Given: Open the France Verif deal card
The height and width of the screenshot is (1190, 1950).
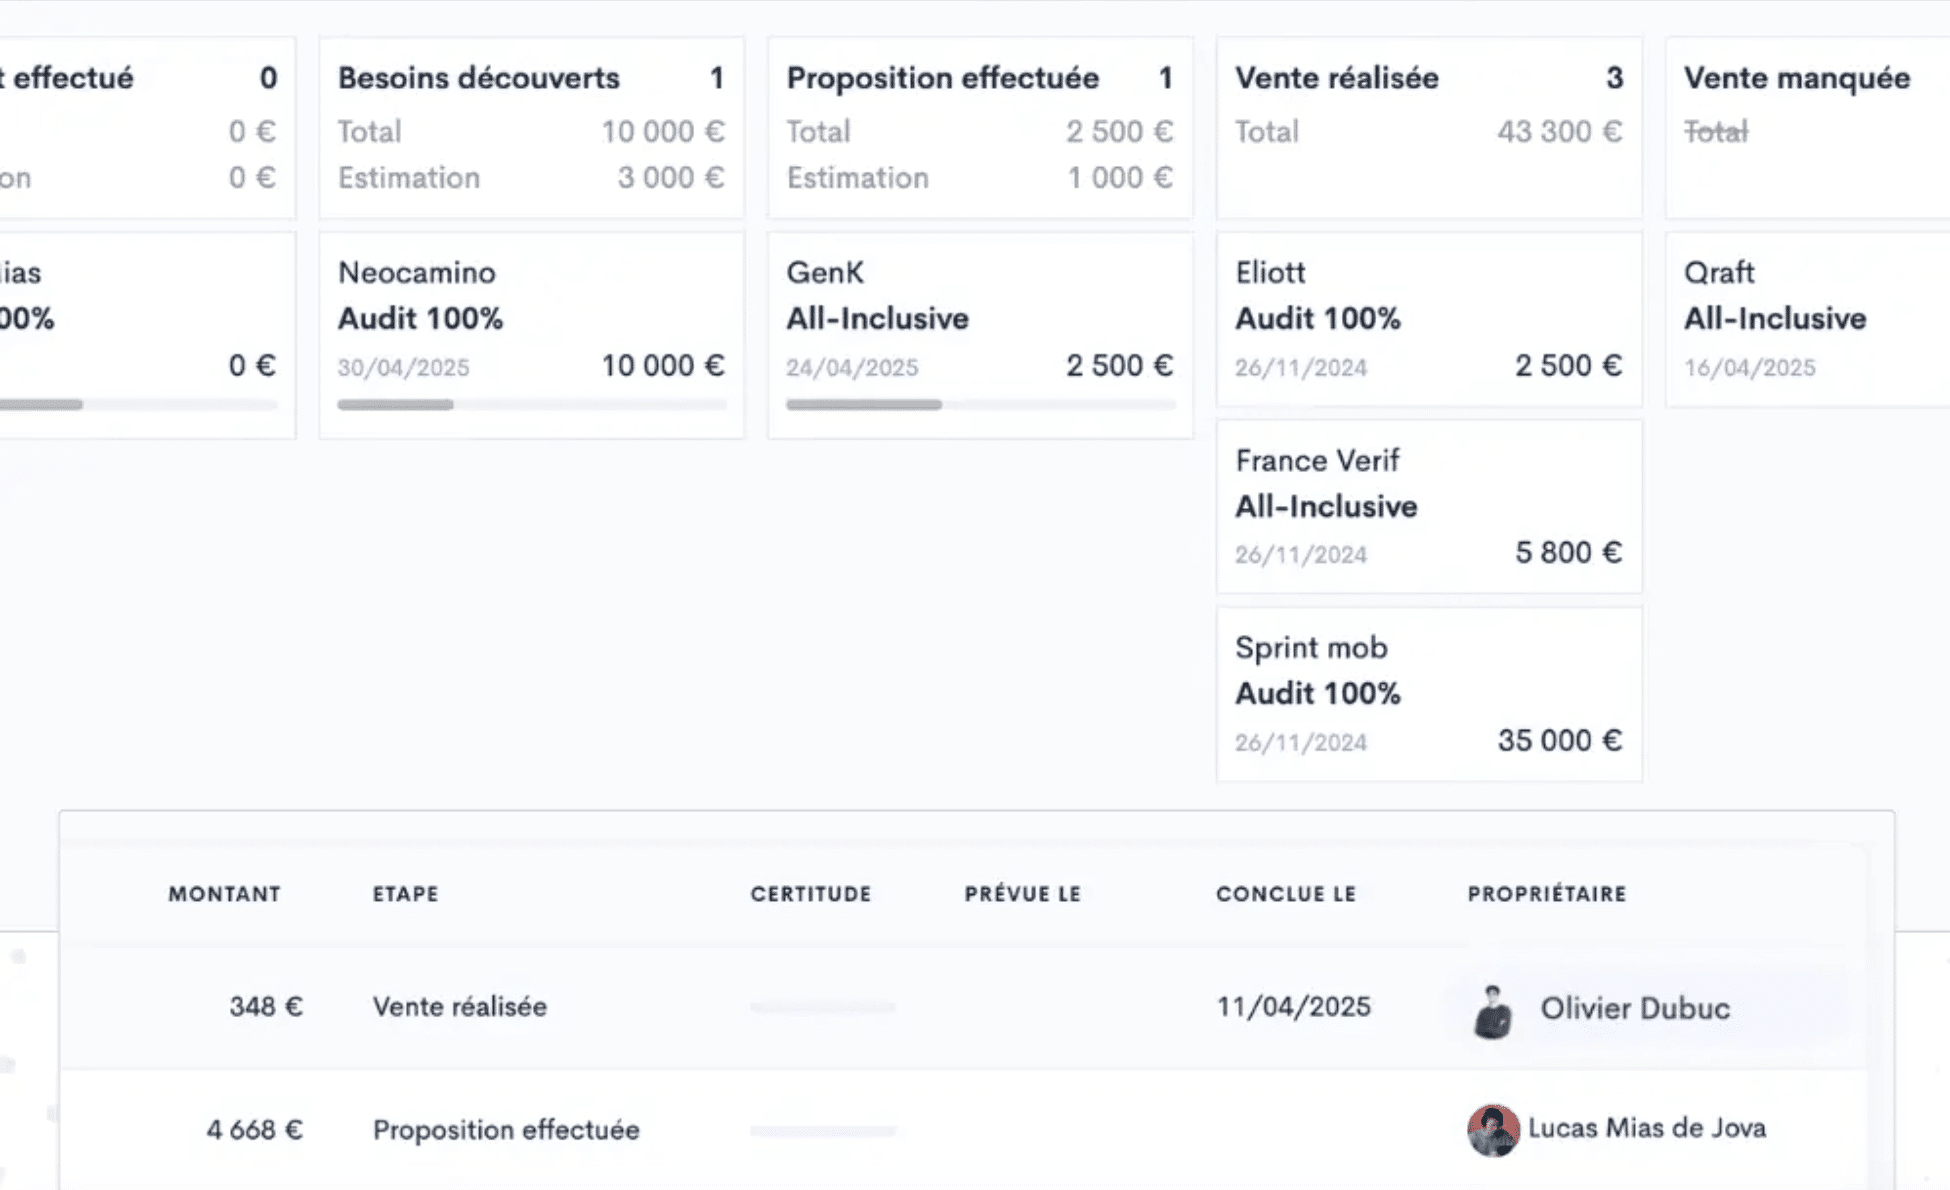Looking at the screenshot, I should click(x=1428, y=507).
